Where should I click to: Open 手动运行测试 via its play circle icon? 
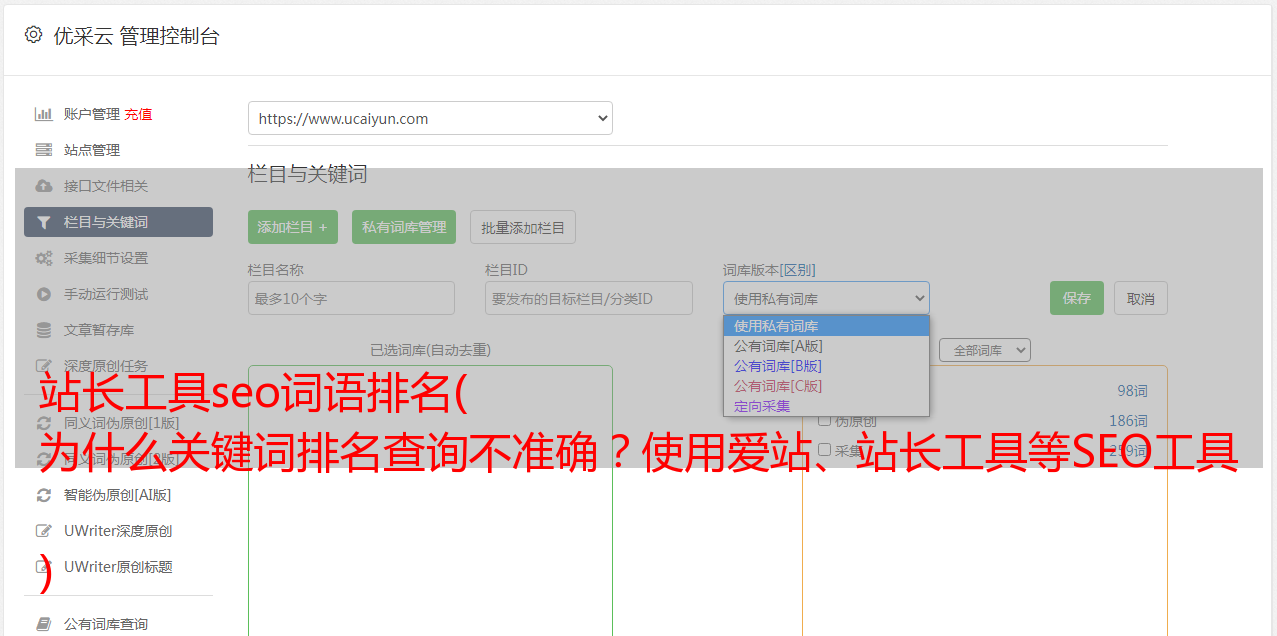[43, 294]
